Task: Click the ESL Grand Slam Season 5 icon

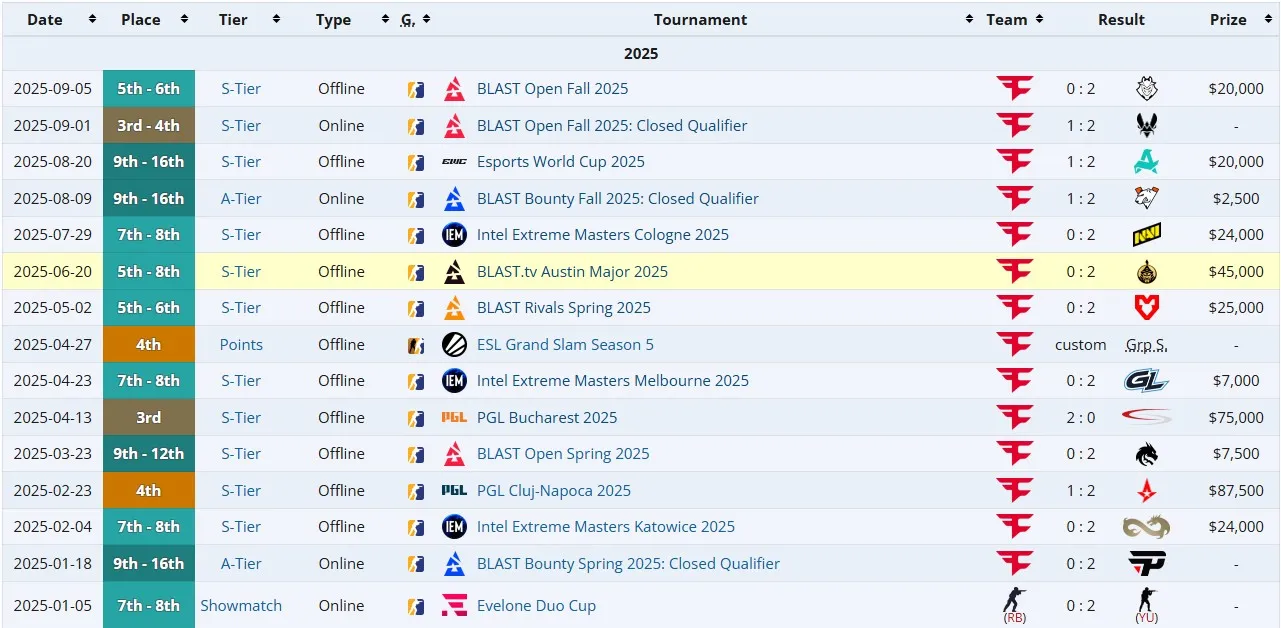Action: (454, 345)
